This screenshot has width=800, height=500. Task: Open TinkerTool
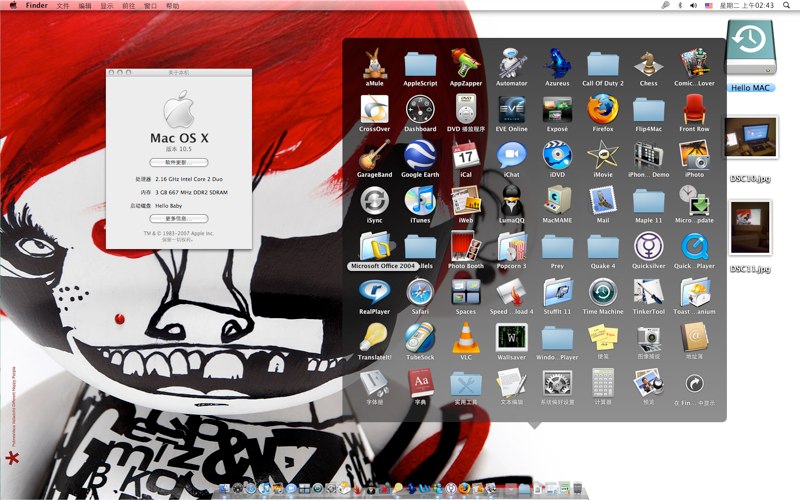pyautogui.click(x=648, y=292)
